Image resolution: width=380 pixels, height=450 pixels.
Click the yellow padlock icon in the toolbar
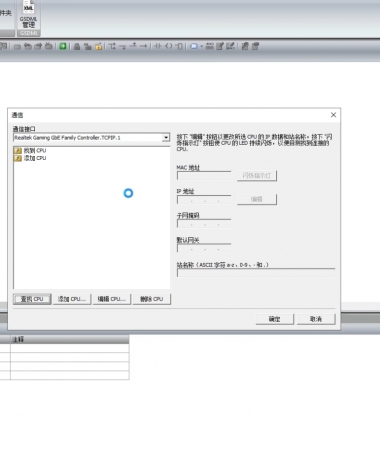(x=98, y=46)
